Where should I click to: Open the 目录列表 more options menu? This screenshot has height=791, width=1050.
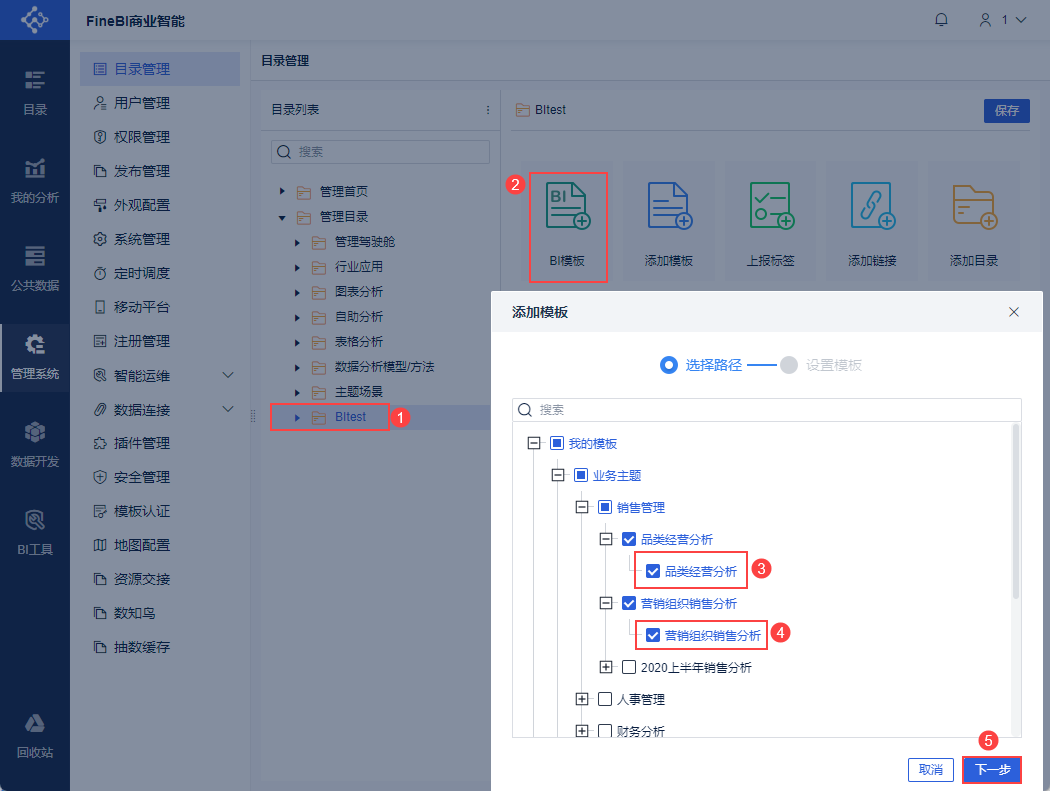click(x=488, y=110)
